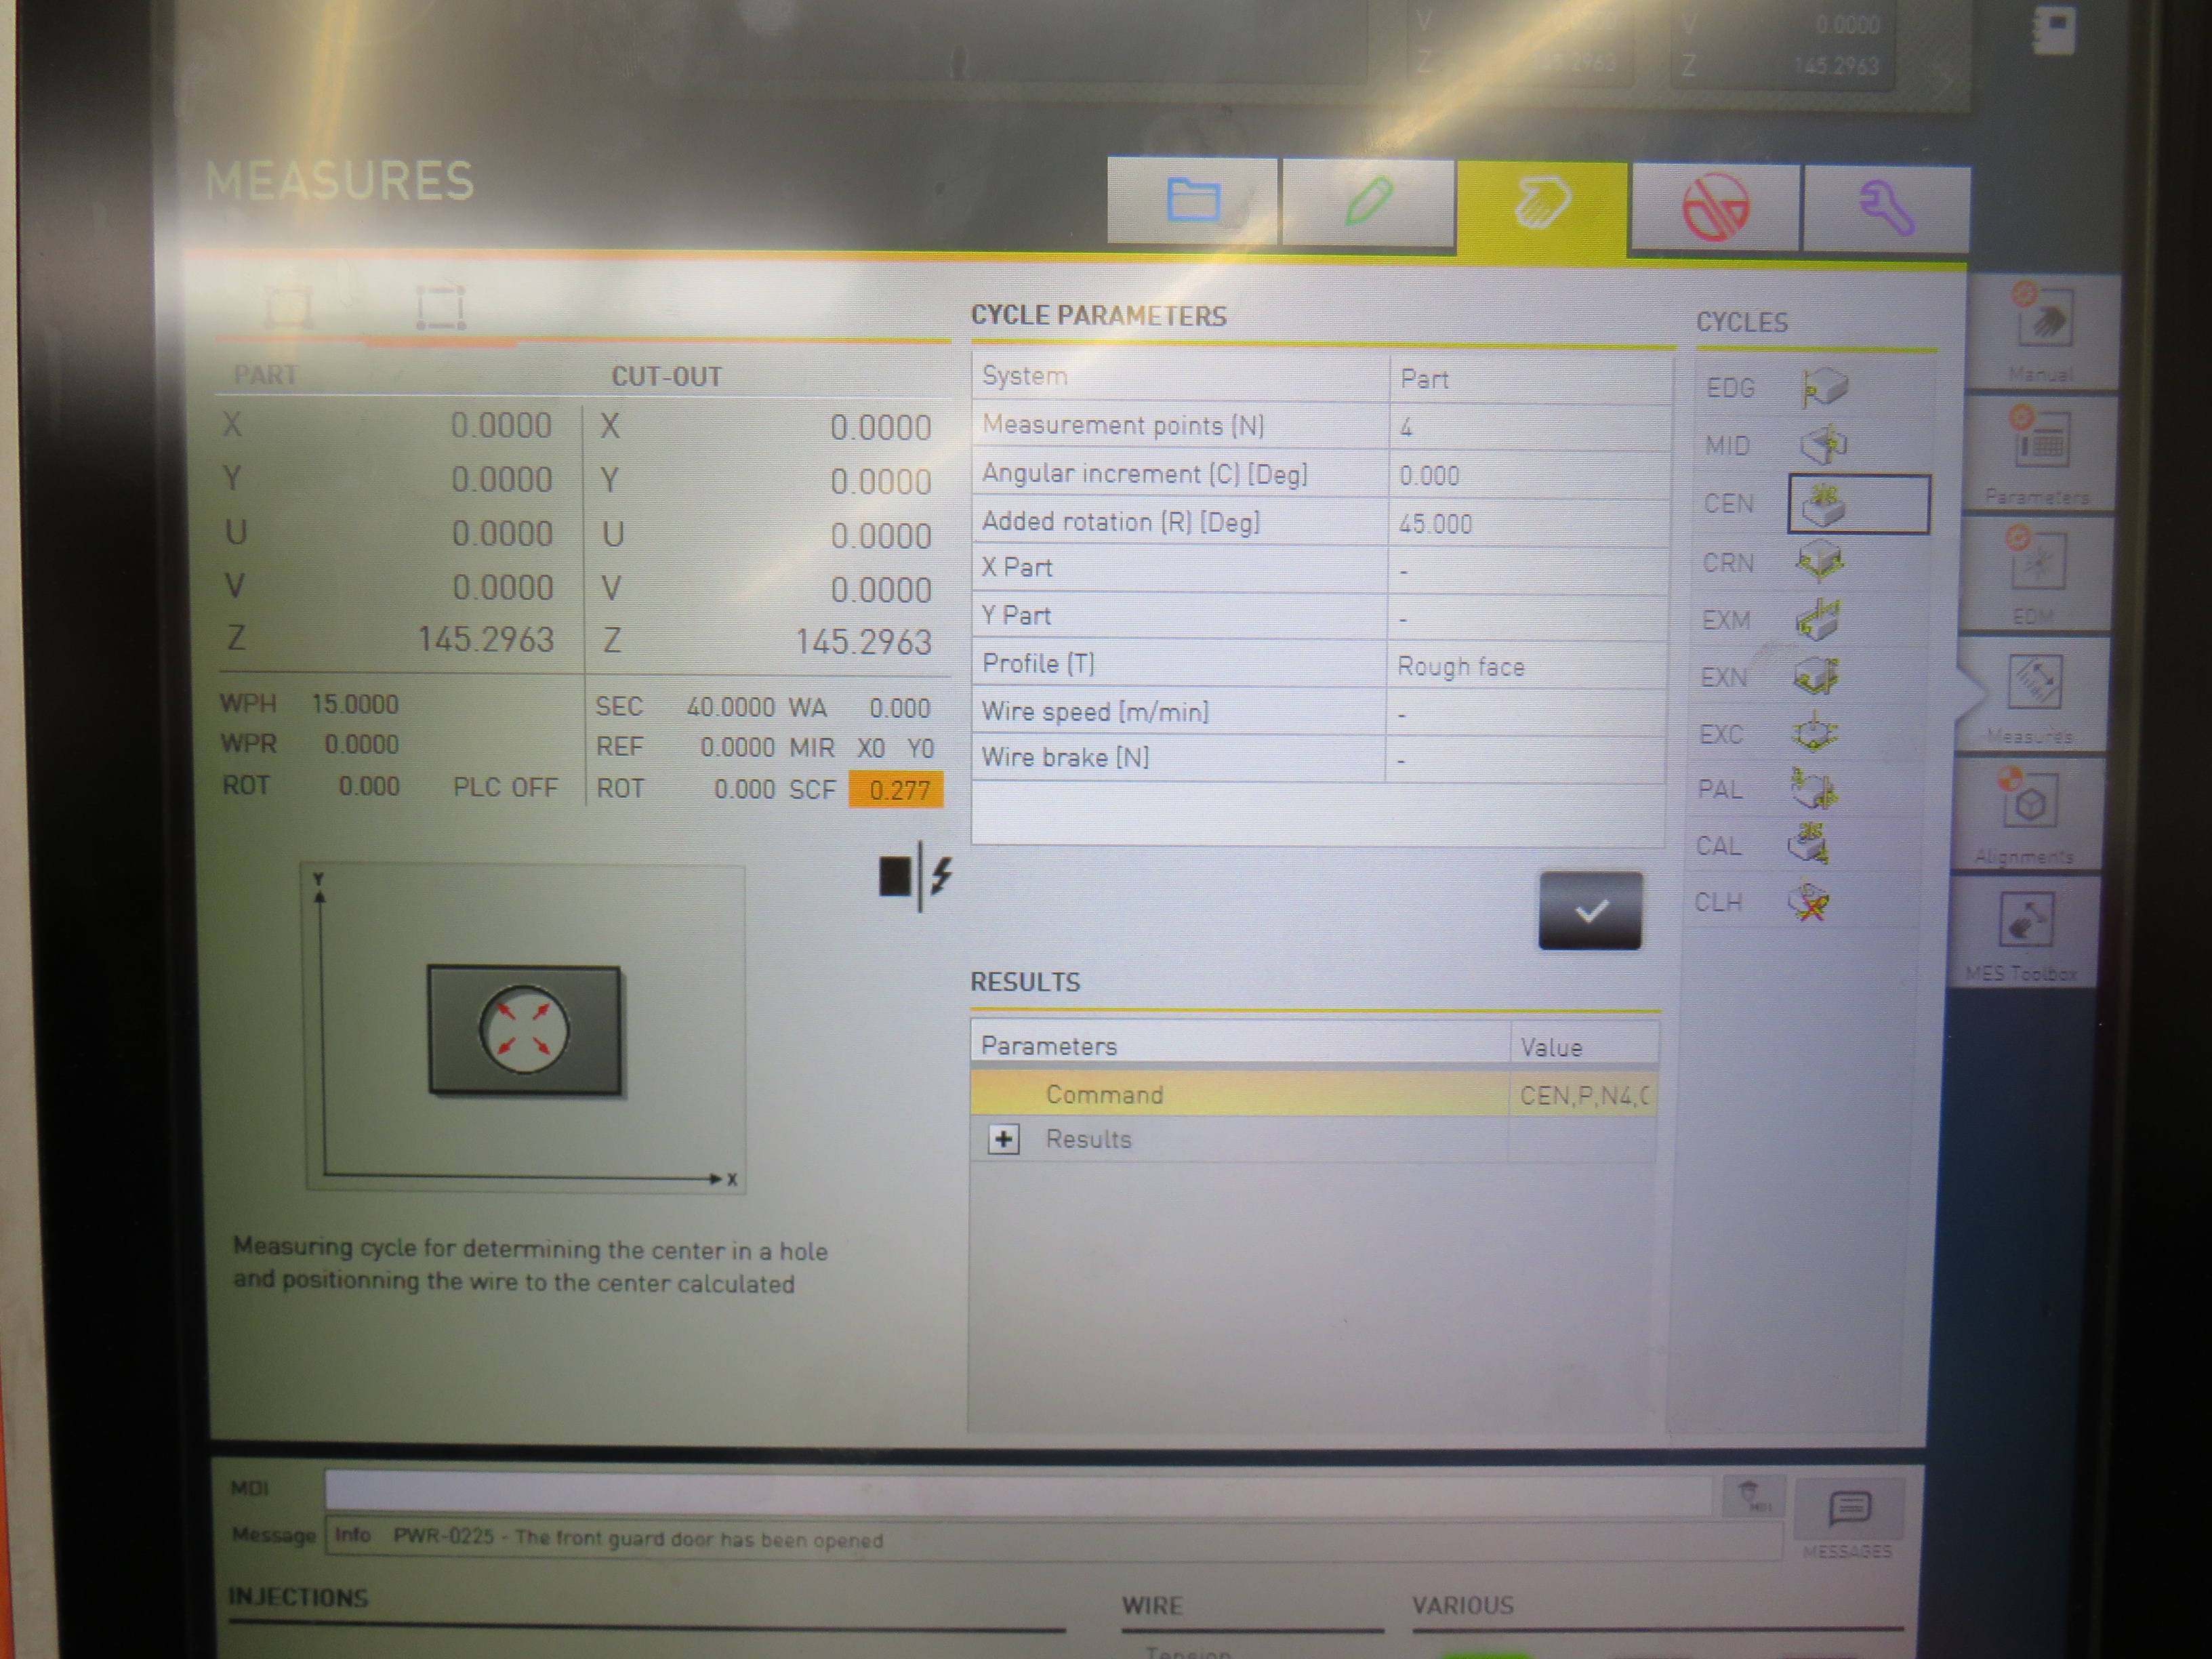This screenshot has width=2212, height=1659.
Task: Toggle the PART coordinate view icon
Action: pyautogui.click(x=290, y=306)
